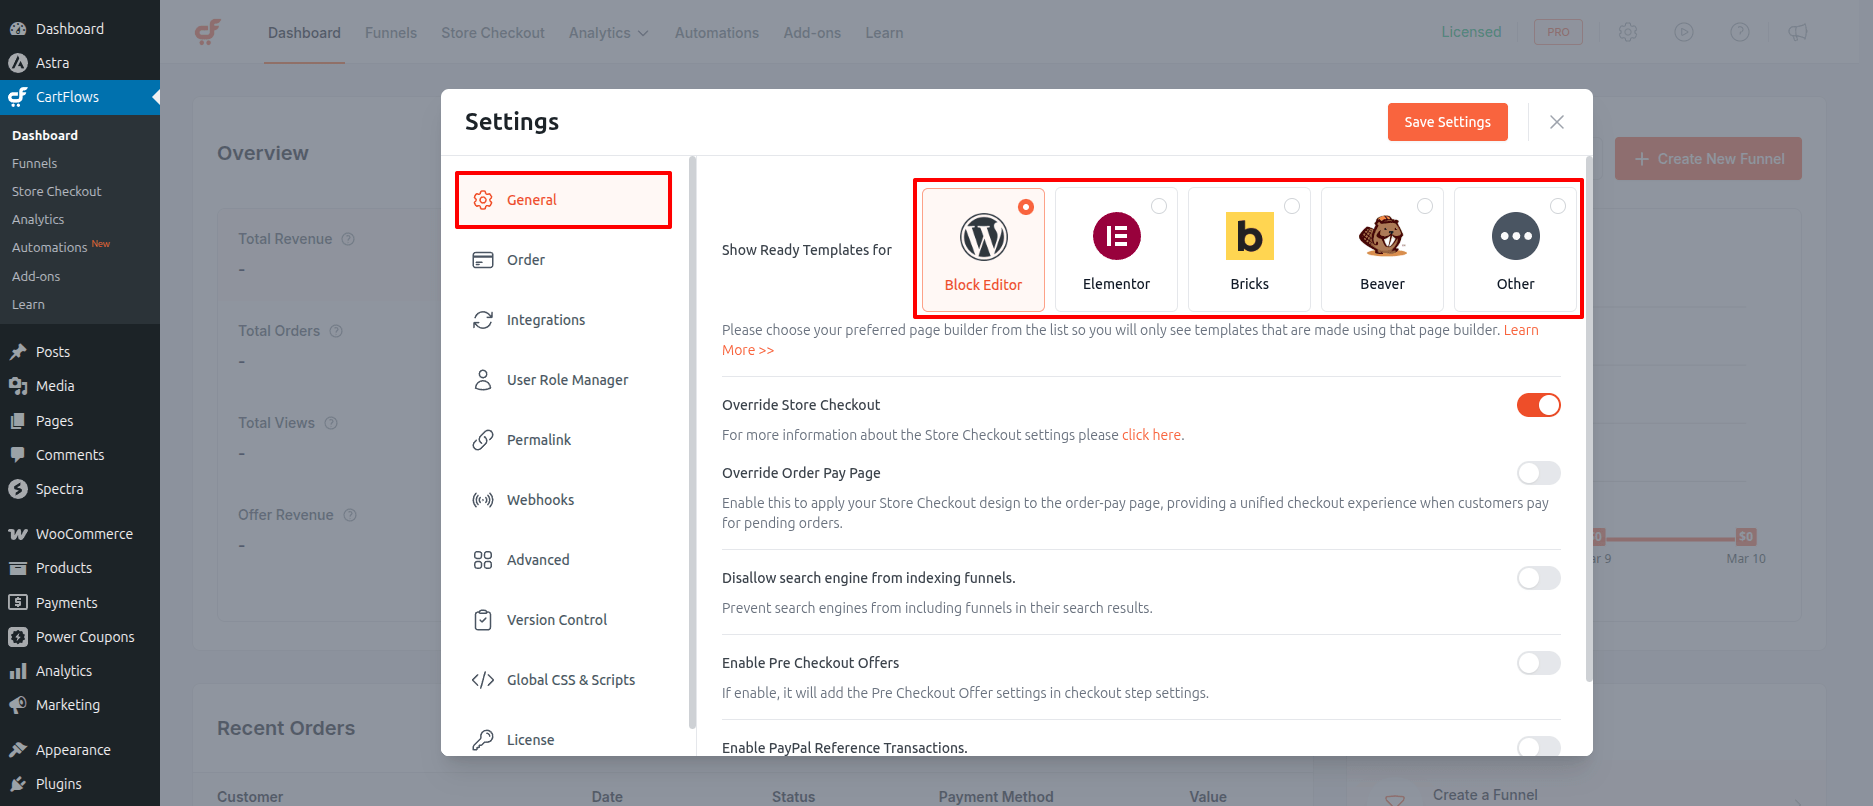Open Pages in WordPress sidebar
1873x806 pixels.
tap(80, 421)
